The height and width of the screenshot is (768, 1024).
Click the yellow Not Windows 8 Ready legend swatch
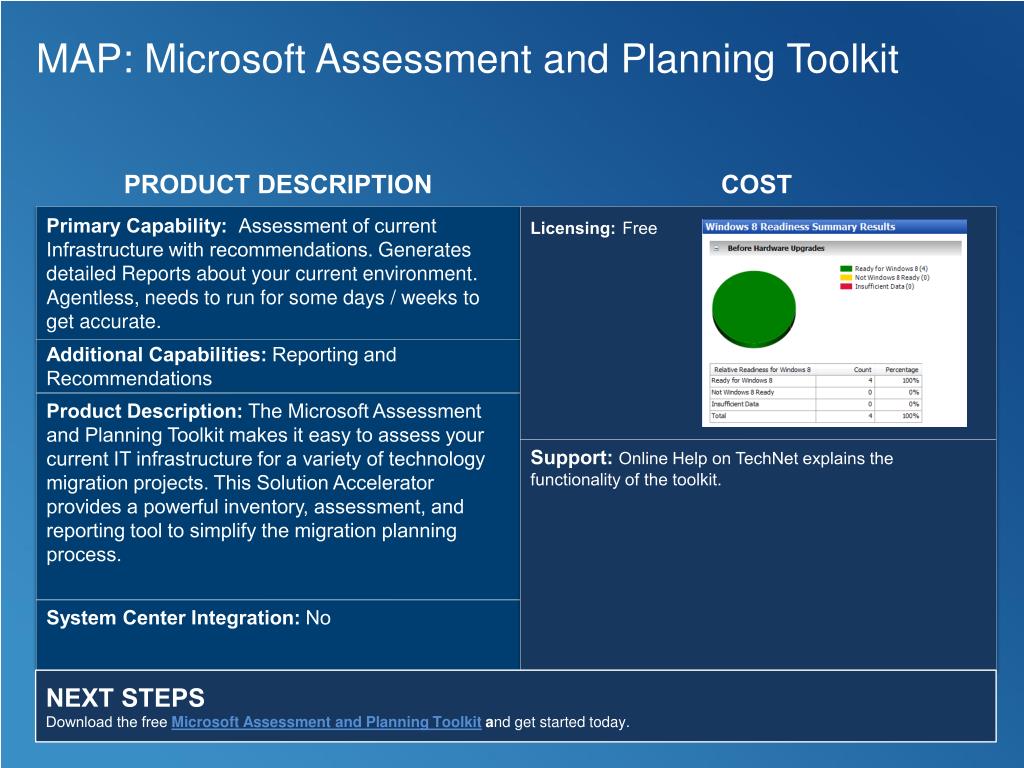point(846,278)
